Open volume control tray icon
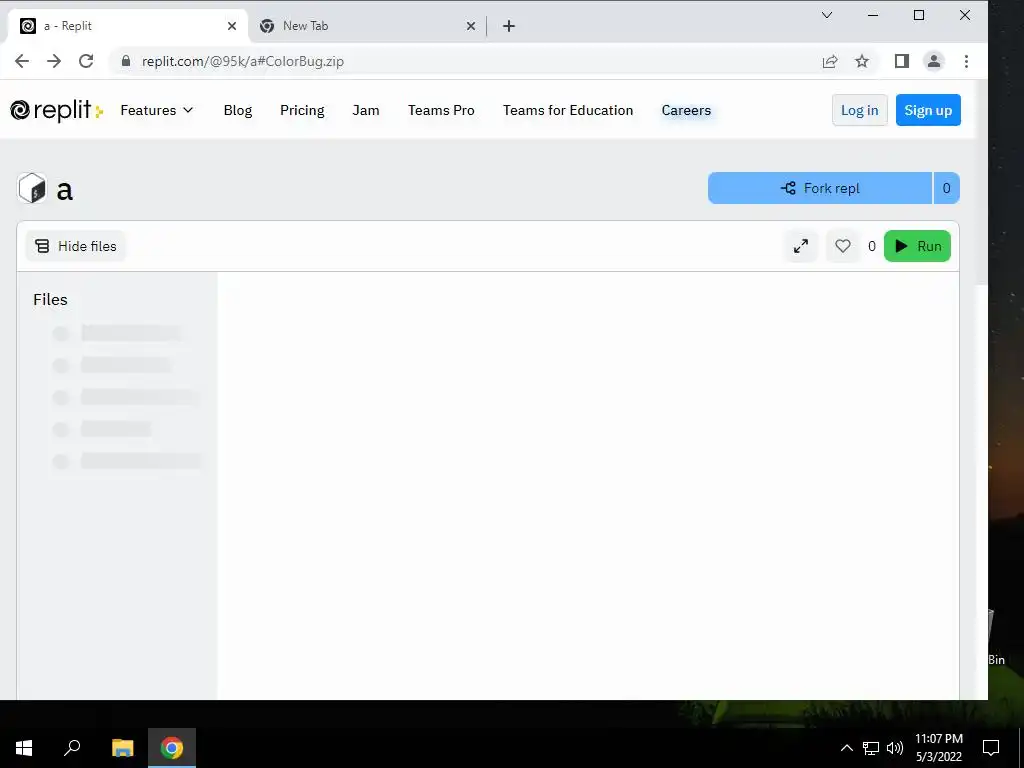 (895, 748)
